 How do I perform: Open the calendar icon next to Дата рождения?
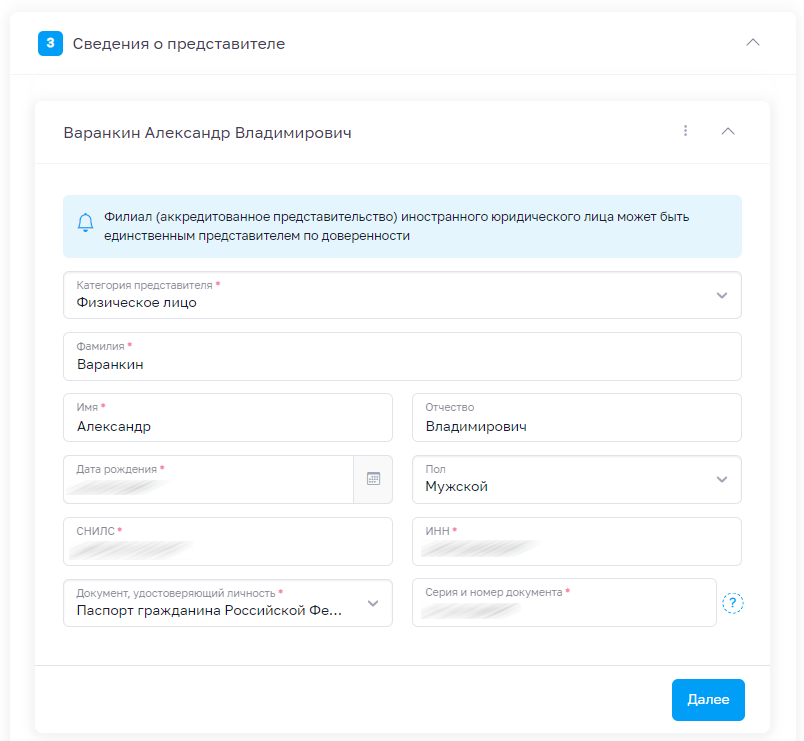click(373, 479)
